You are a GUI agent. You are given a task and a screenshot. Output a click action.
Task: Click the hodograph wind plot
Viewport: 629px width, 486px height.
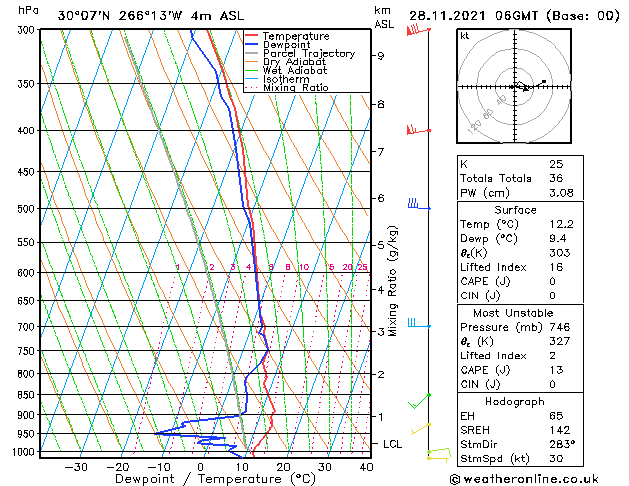click(514, 86)
